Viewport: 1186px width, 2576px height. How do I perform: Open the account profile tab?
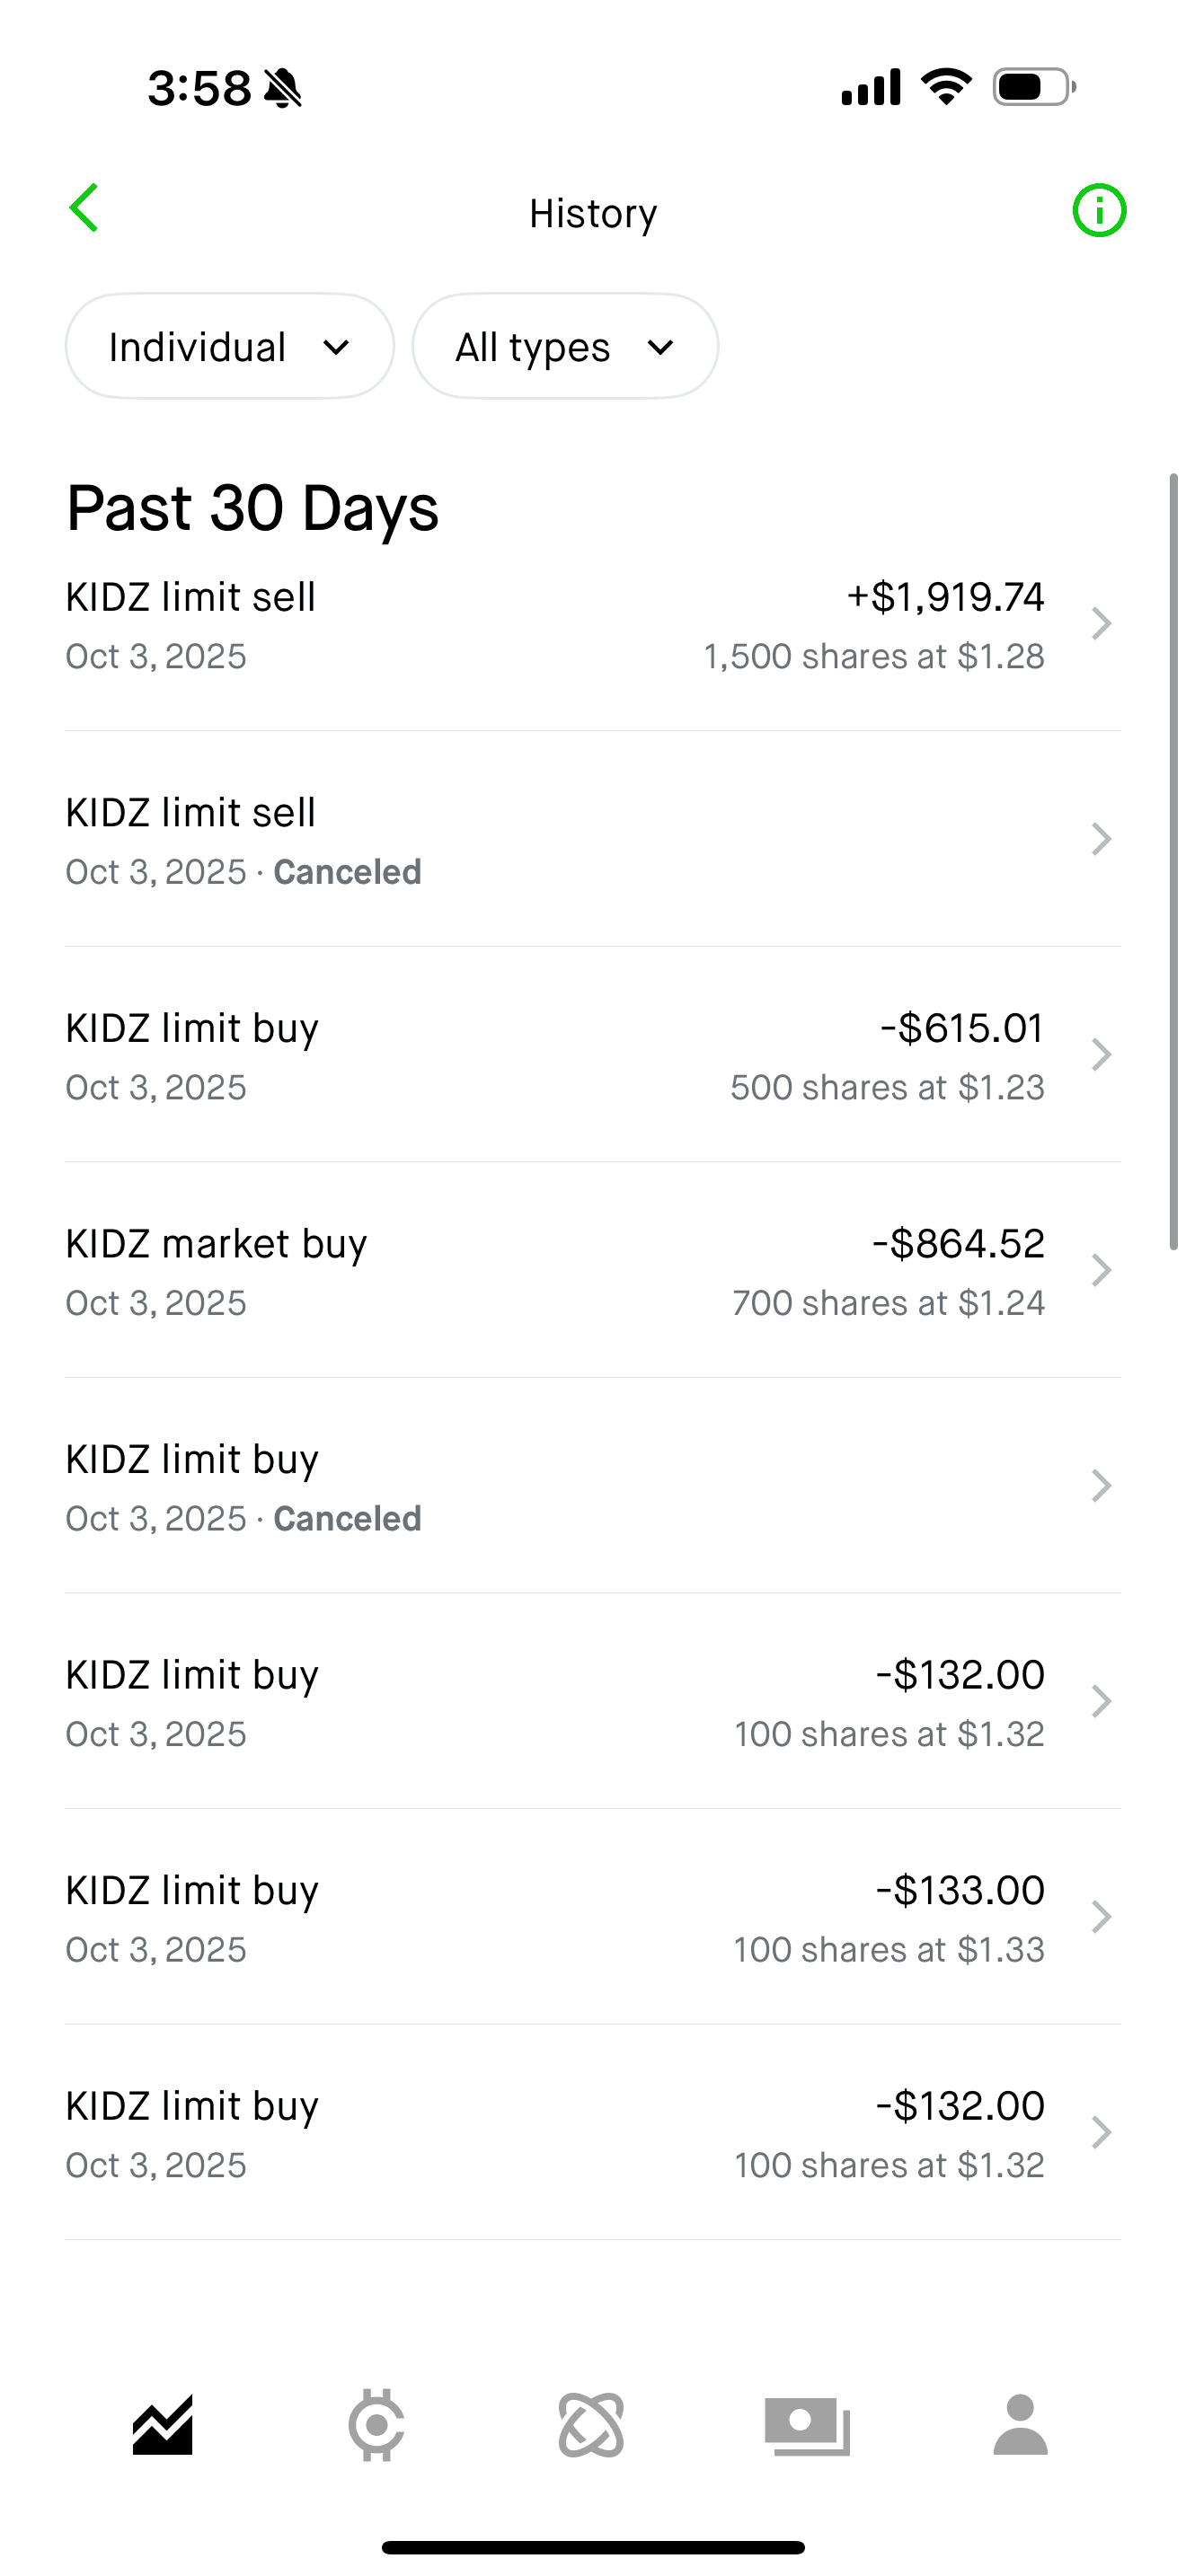pyautogui.click(x=1020, y=2426)
